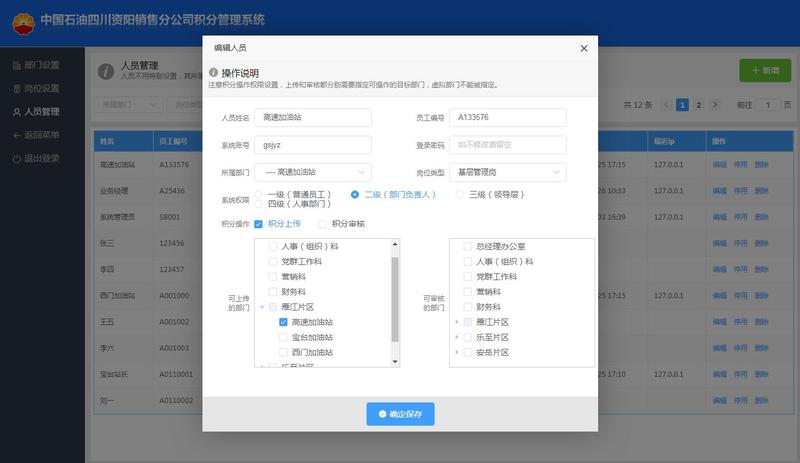800x463 pixels.
Task: Click the green 新增 button
Action: point(765,70)
